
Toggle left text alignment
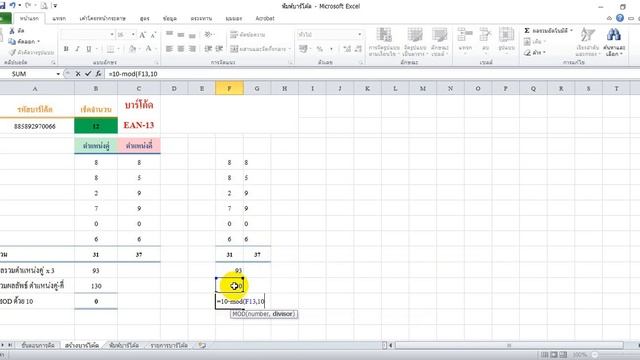click(169, 49)
